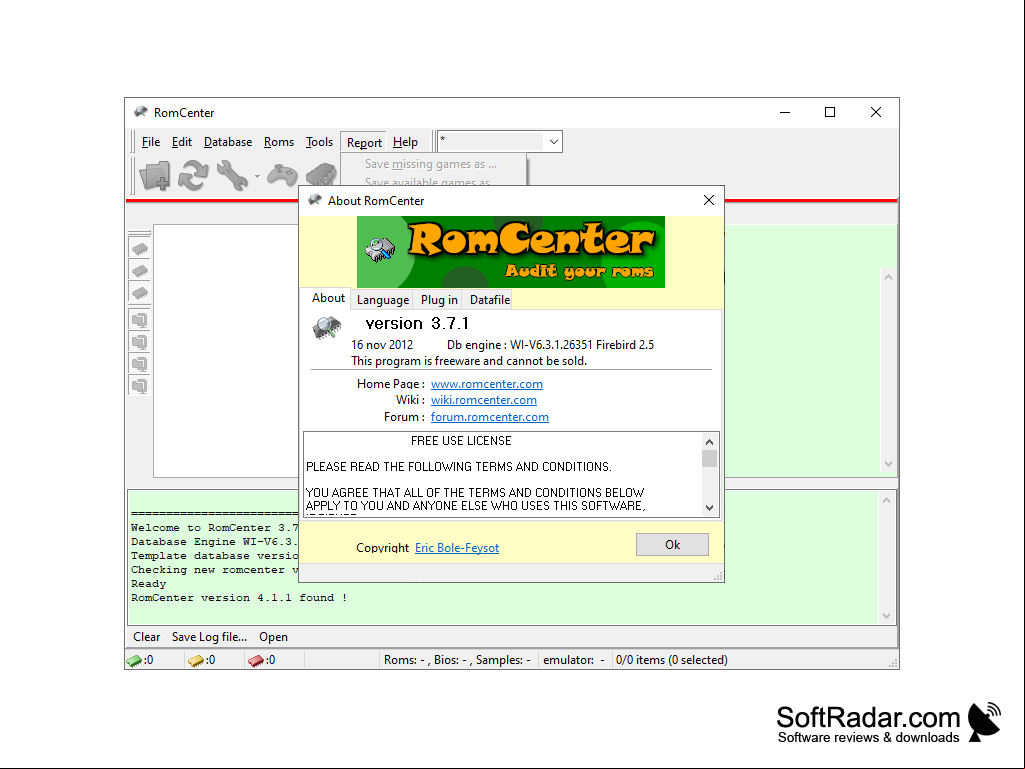Click the gamepad icon in the toolbar
The height and width of the screenshot is (769, 1025).
[282, 175]
